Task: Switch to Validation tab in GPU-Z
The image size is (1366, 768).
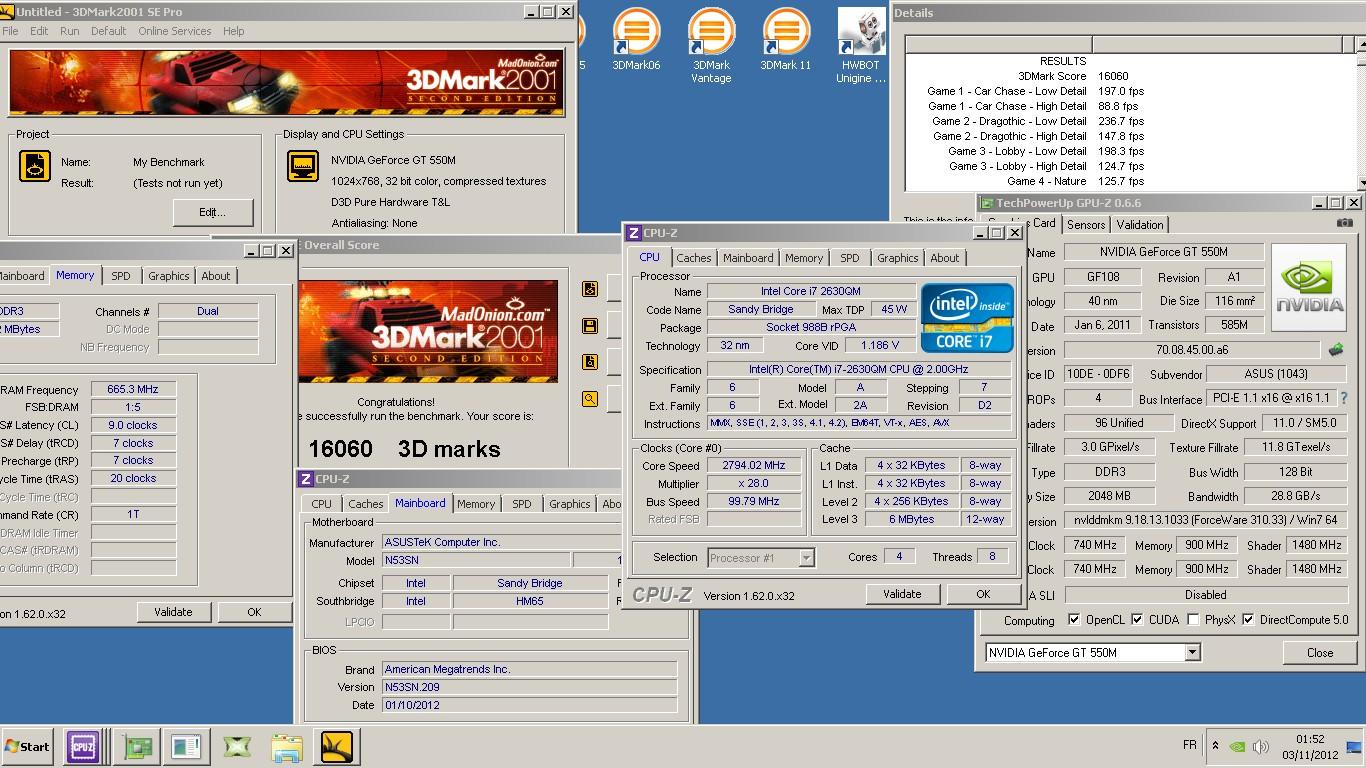Action: 1140,225
